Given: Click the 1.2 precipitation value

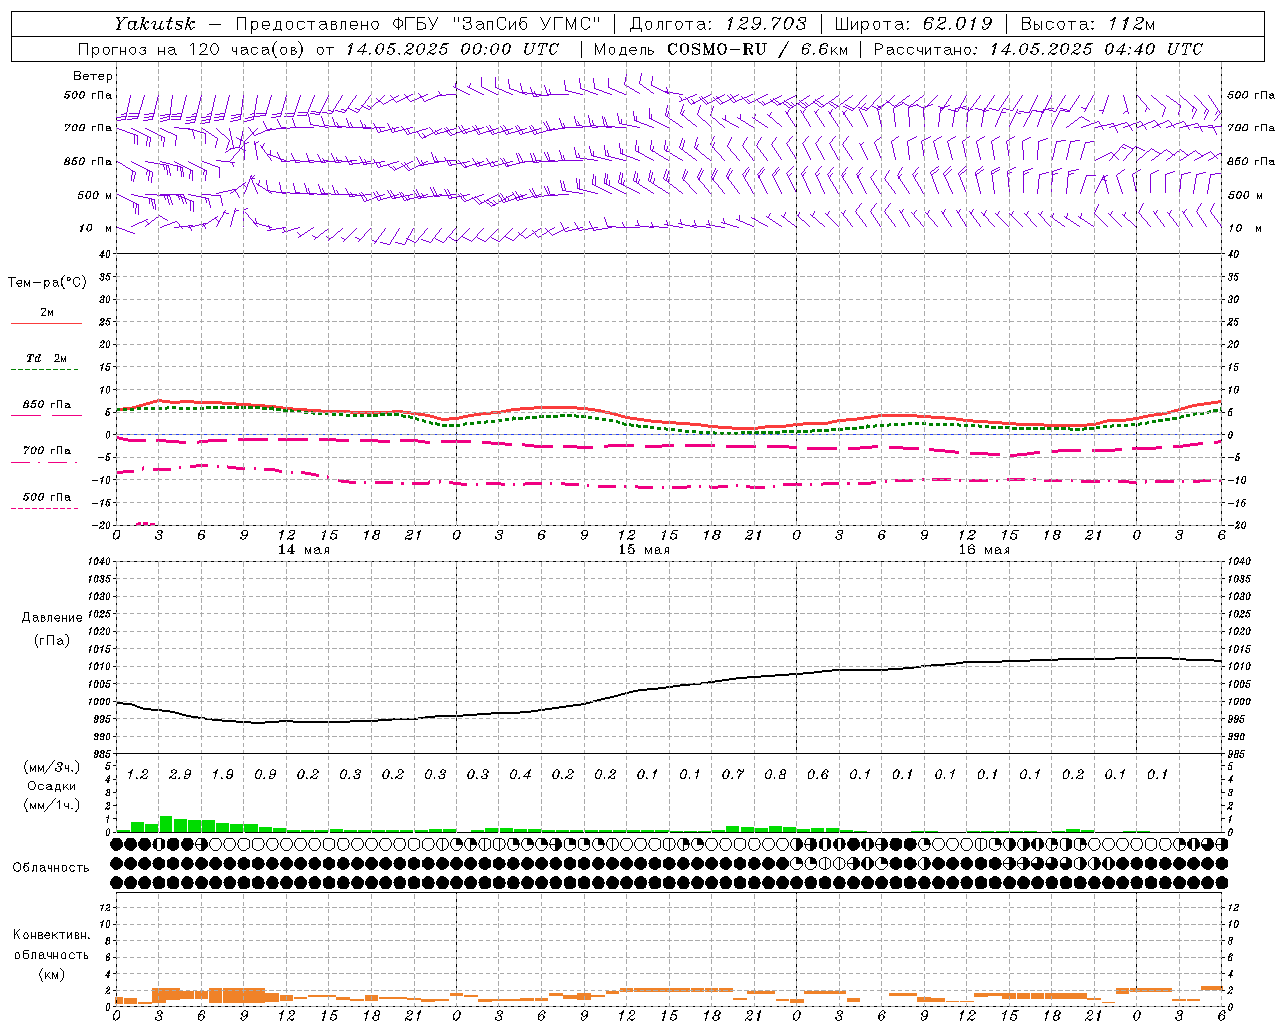Looking at the screenshot, I should pos(138,775).
